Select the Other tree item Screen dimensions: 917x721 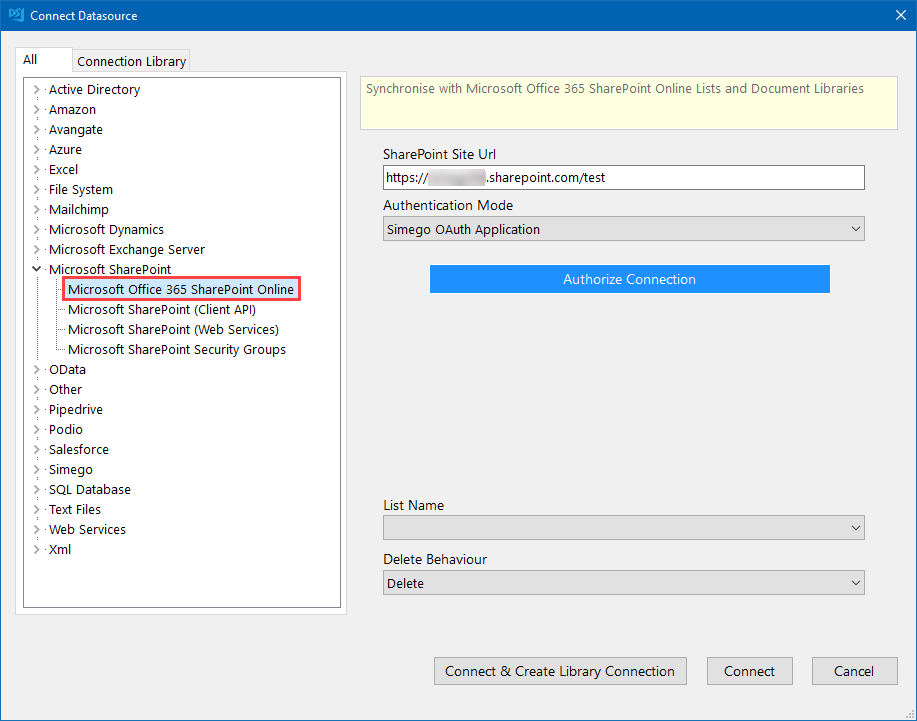(66, 389)
